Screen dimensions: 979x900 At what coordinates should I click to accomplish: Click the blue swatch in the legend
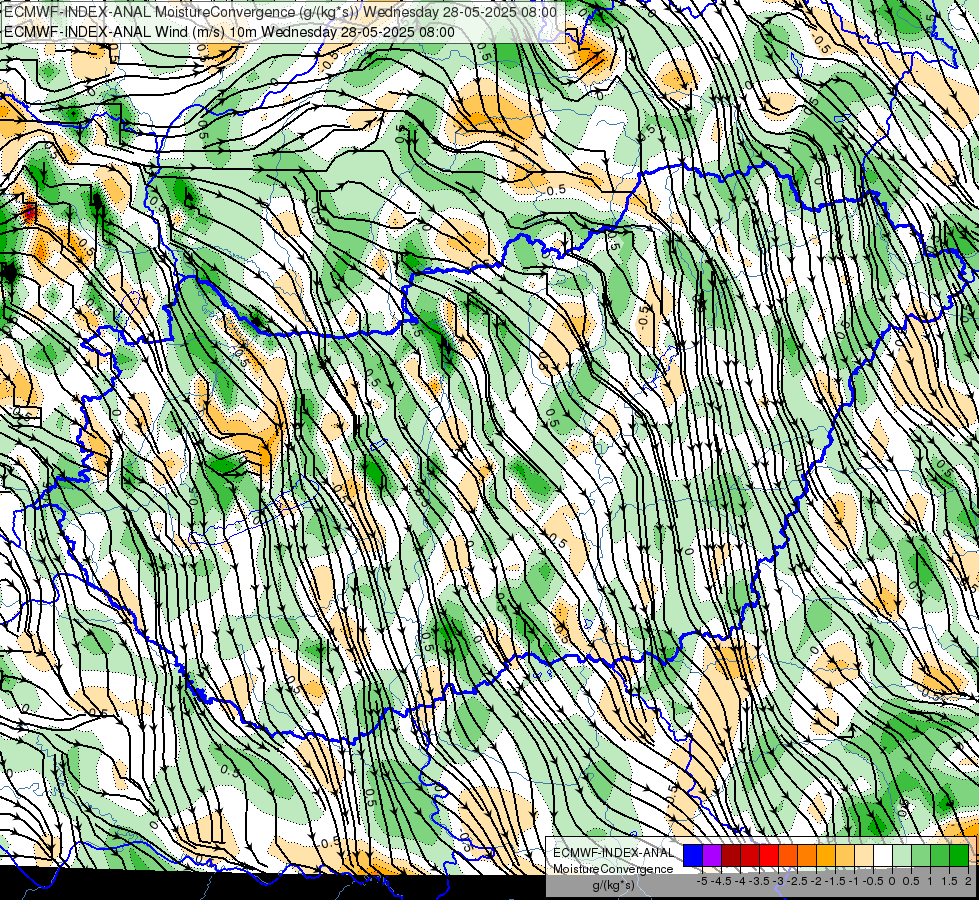693,856
